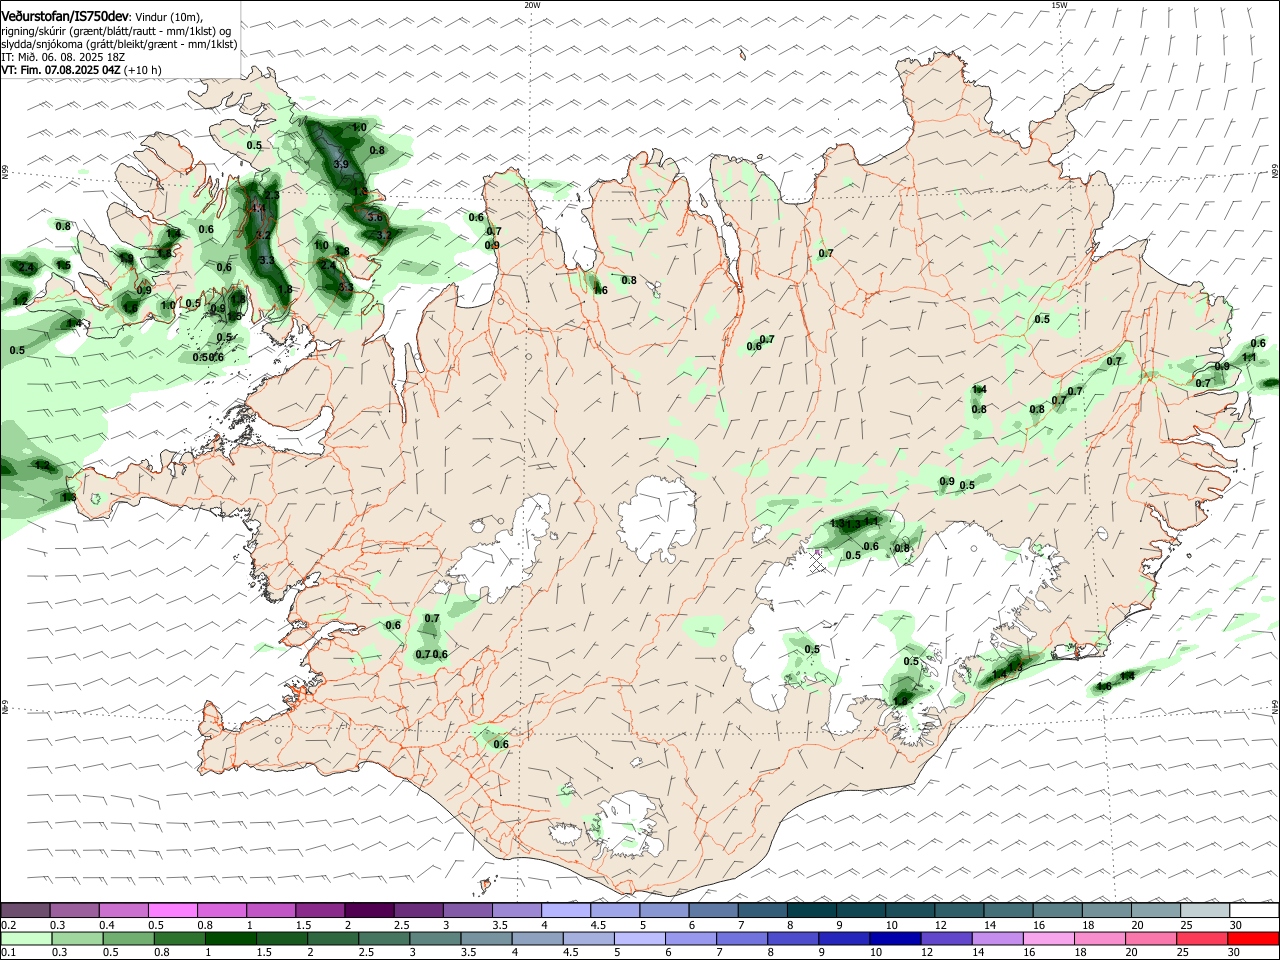
Task: Click the initial time "IT: Mið. 06. 08. 2025 18Z"
Action: click(x=63, y=57)
